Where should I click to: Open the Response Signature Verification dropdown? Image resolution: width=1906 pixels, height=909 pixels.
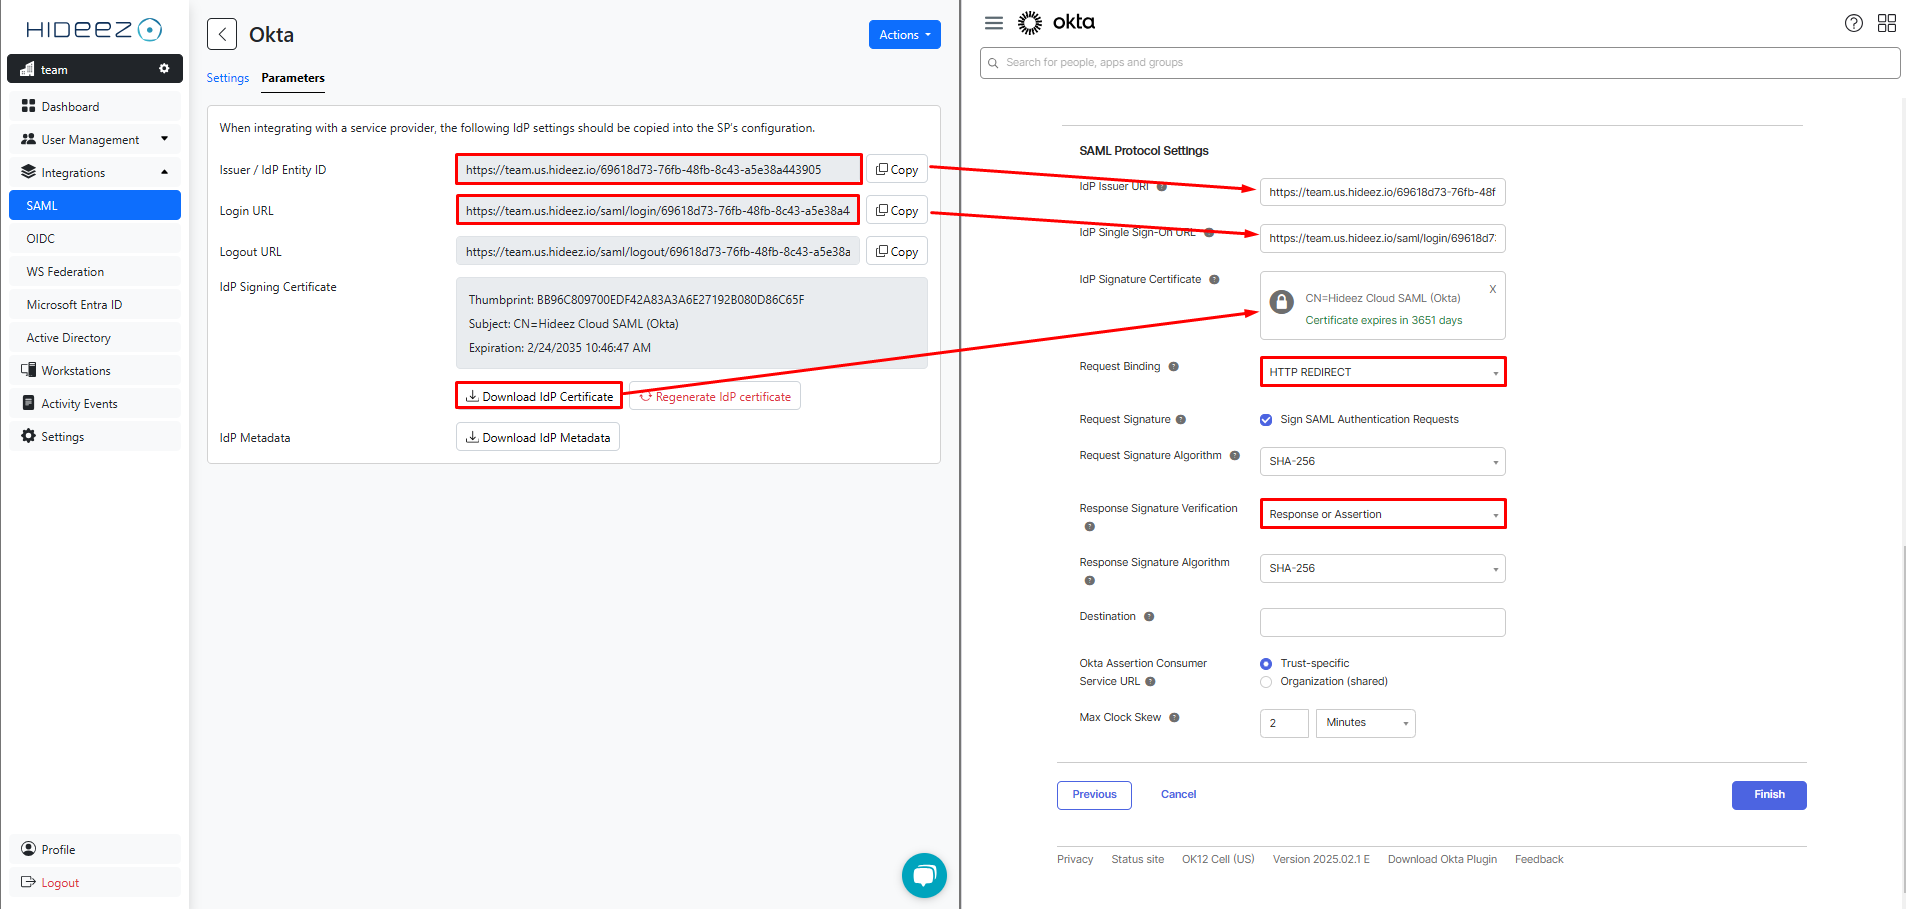click(x=1382, y=514)
